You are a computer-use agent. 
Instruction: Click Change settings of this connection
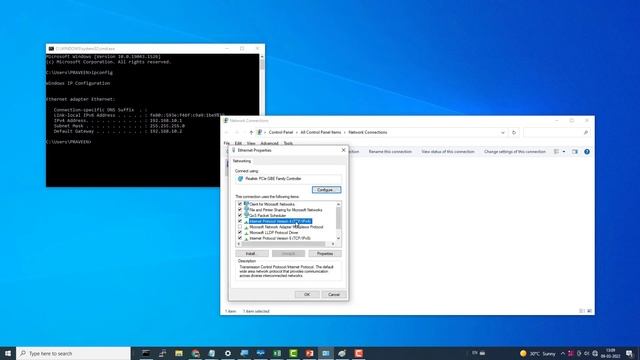click(515, 152)
